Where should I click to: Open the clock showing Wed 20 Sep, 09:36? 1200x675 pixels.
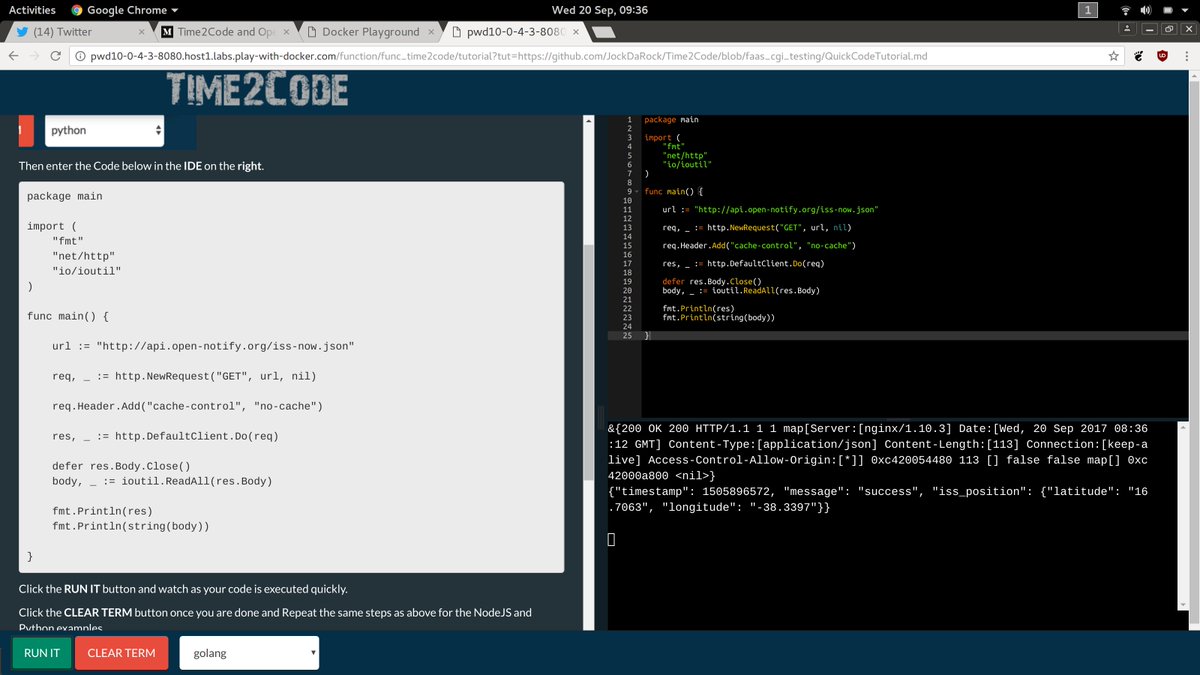pos(600,10)
